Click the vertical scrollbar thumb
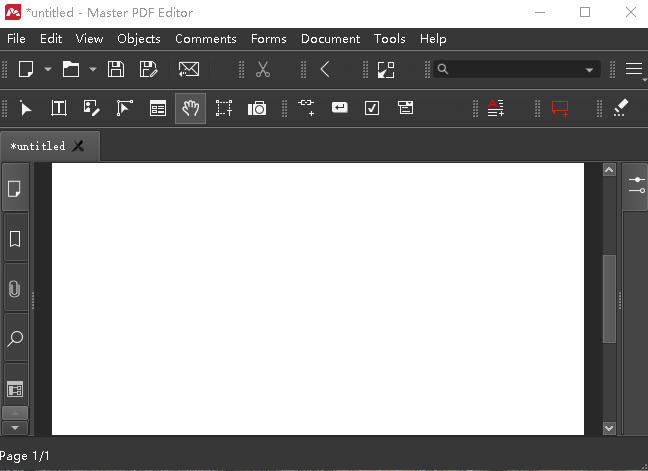 609,299
